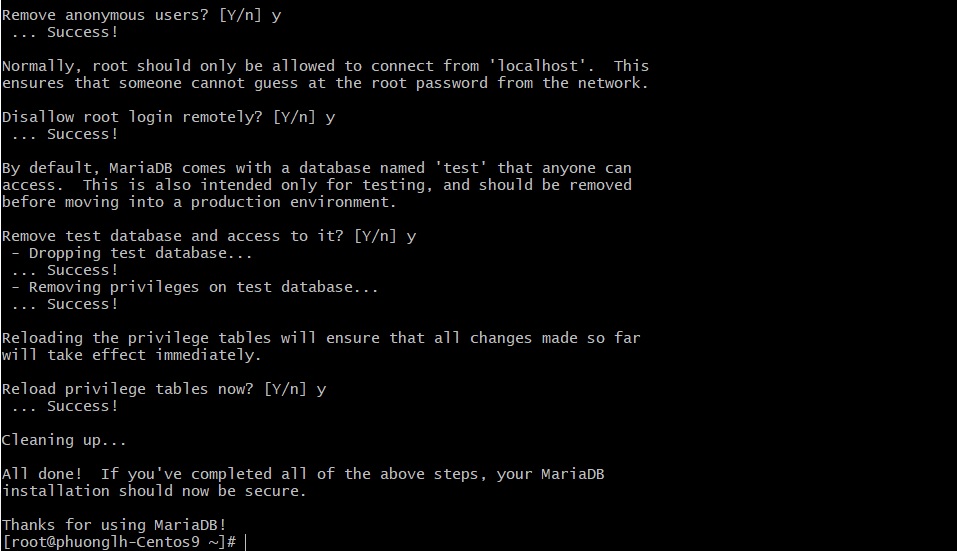The height and width of the screenshot is (551, 957).
Task: Click the 'Reloading the privilege tables' sentence line
Action: coord(320,338)
